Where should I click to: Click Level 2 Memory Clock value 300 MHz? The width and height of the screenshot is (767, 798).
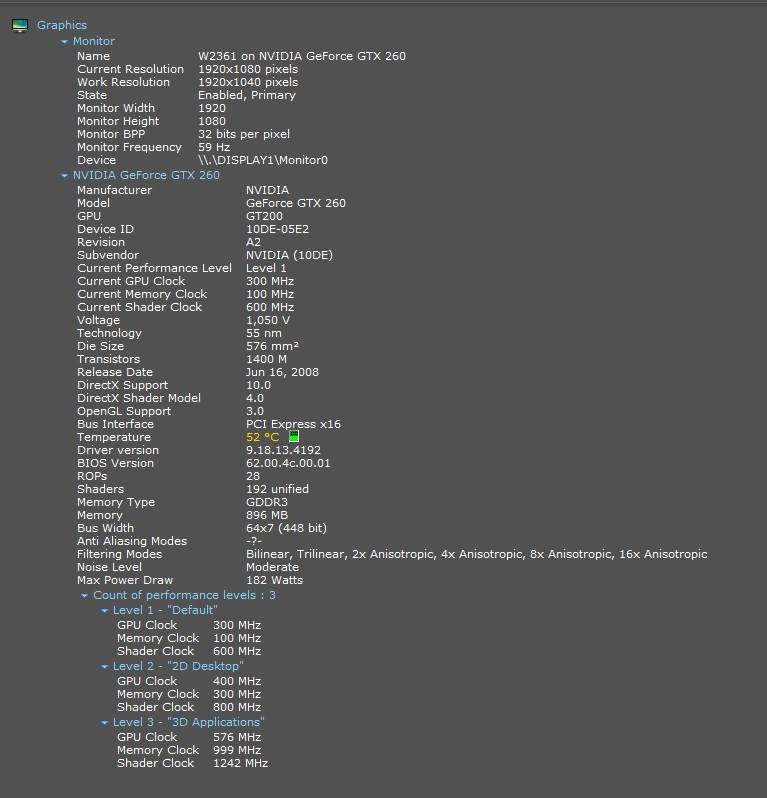pyautogui.click(x=237, y=694)
